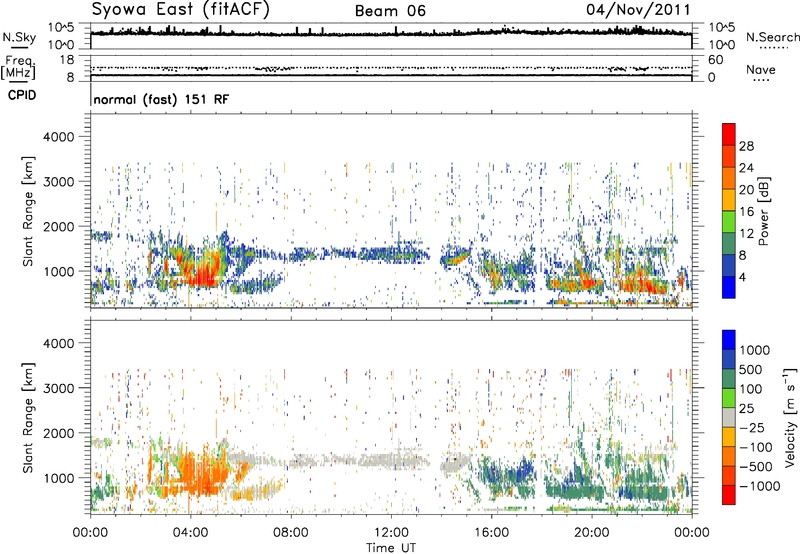The height and width of the screenshot is (554, 800).
Task: Pick the yellow -100 to -25 velocity segment
Action: [x=729, y=437]
